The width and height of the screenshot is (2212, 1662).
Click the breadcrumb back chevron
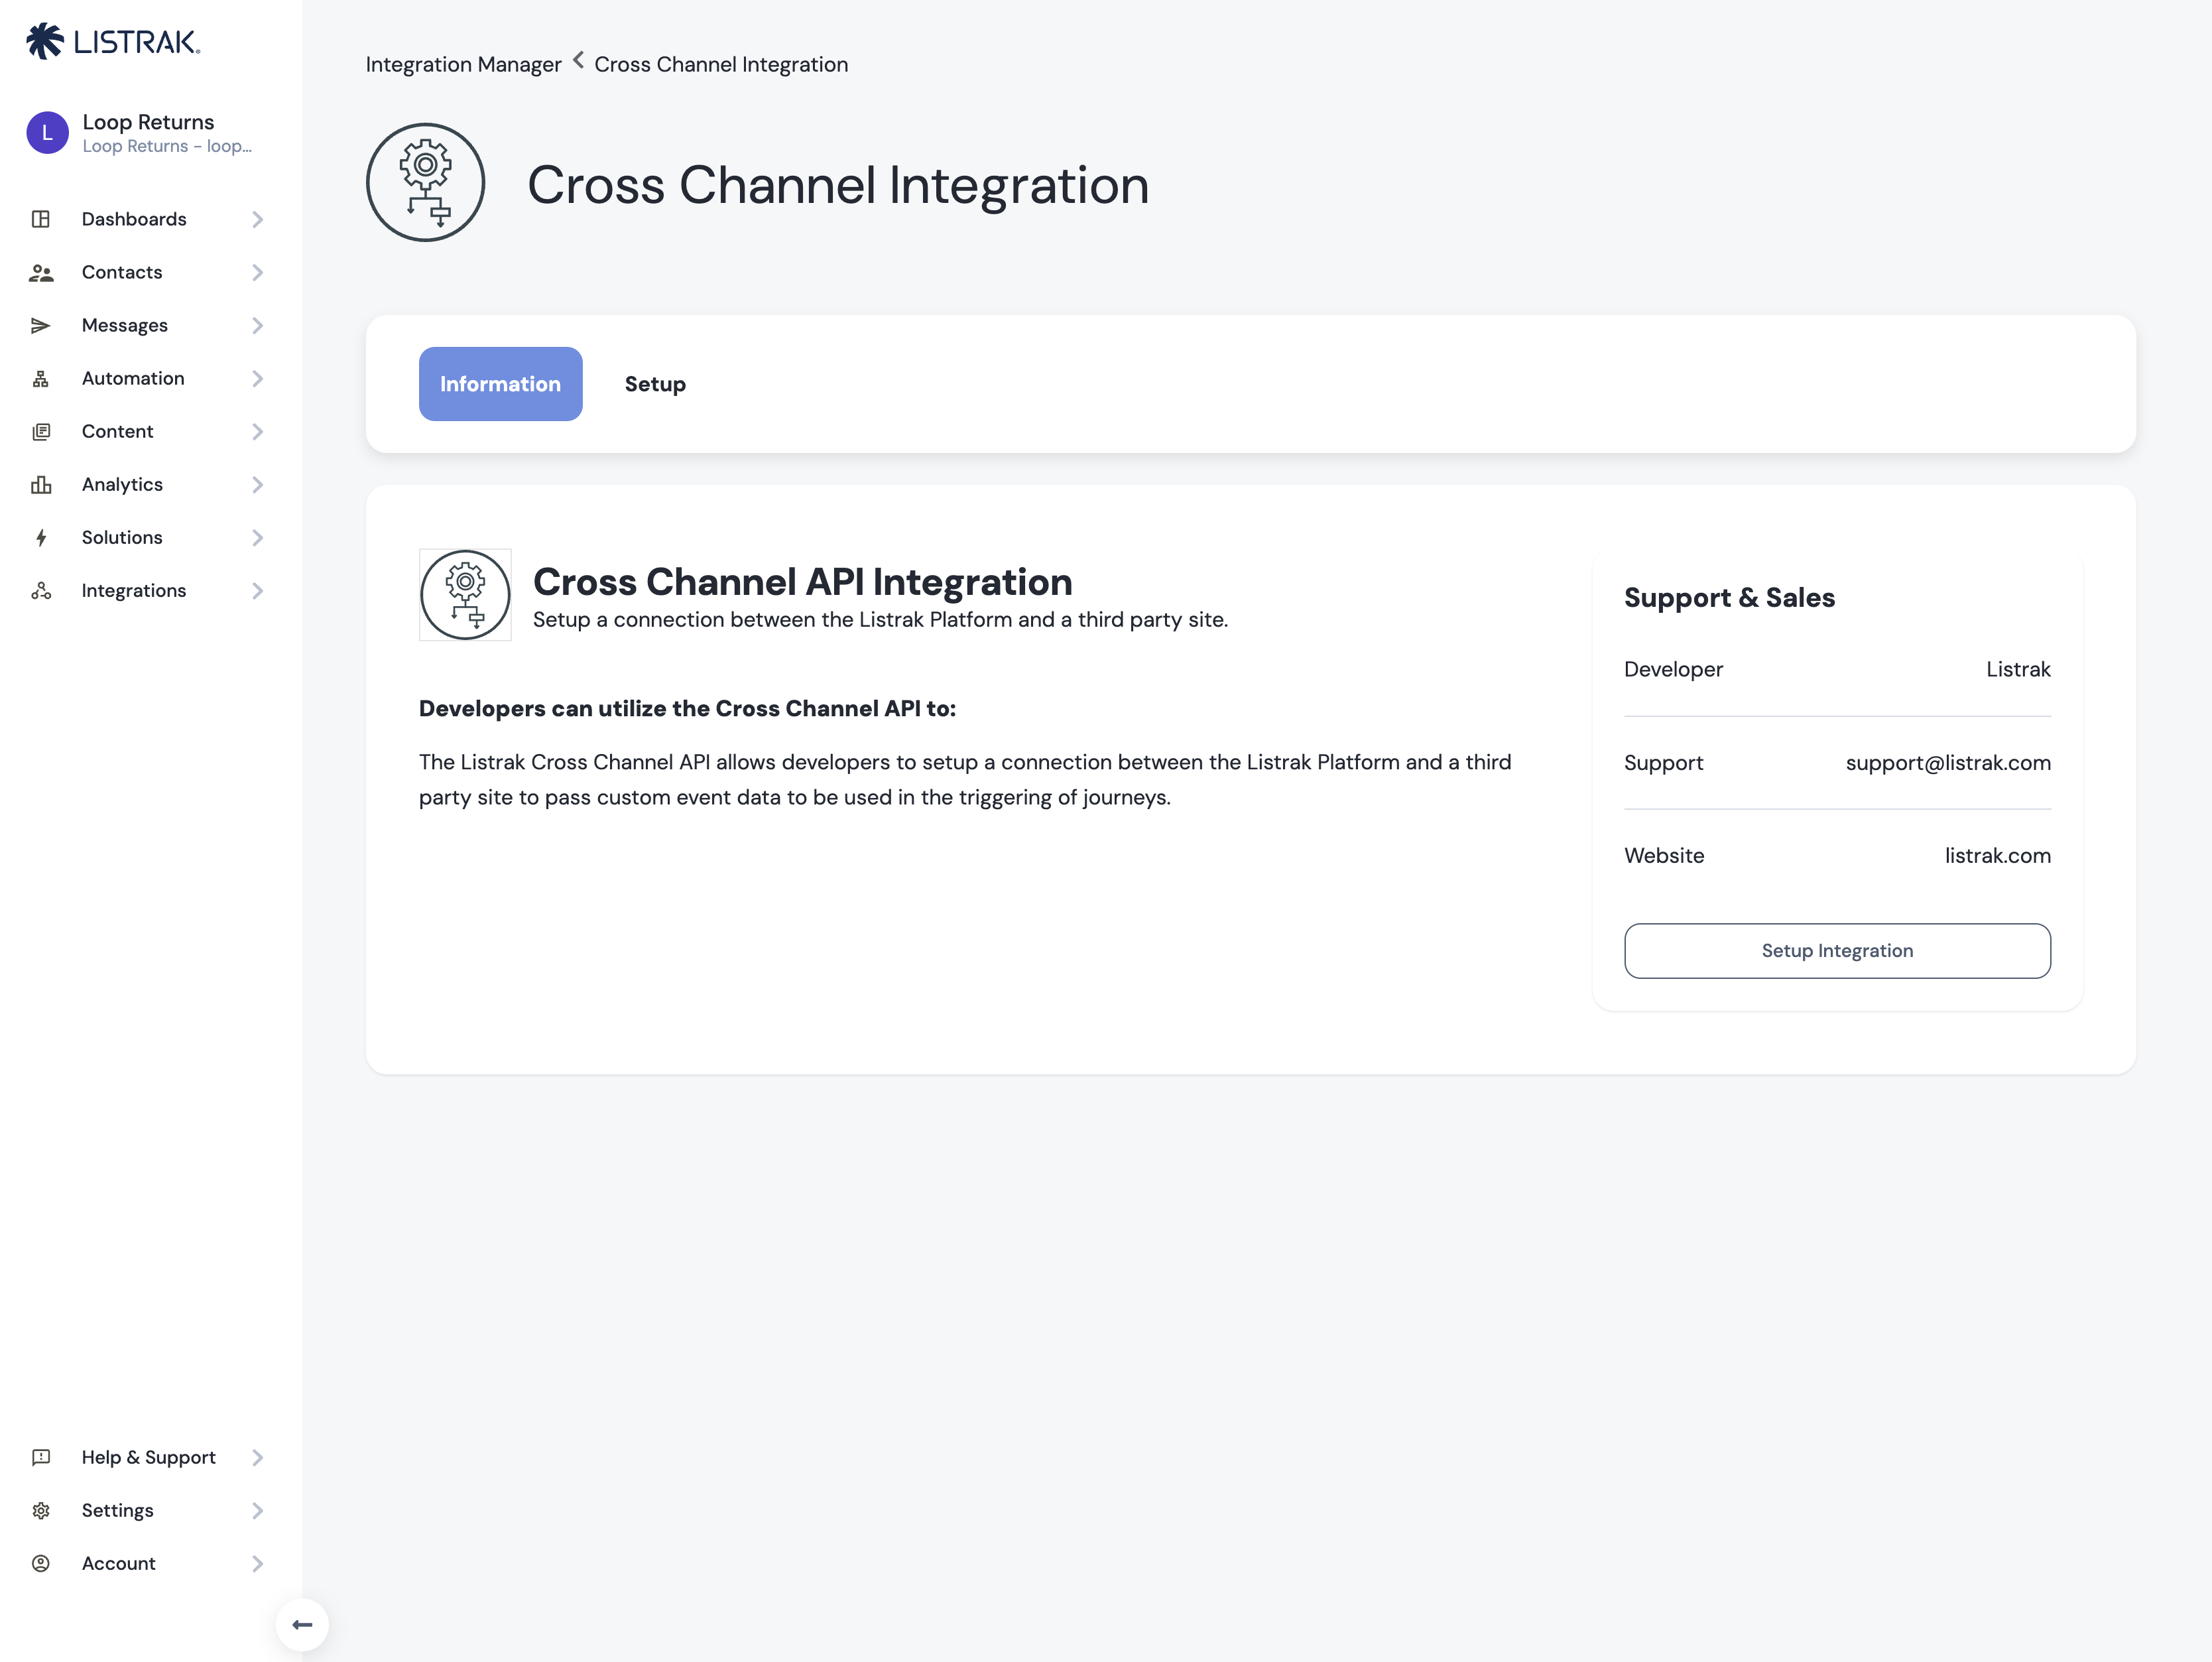point(578,61)
